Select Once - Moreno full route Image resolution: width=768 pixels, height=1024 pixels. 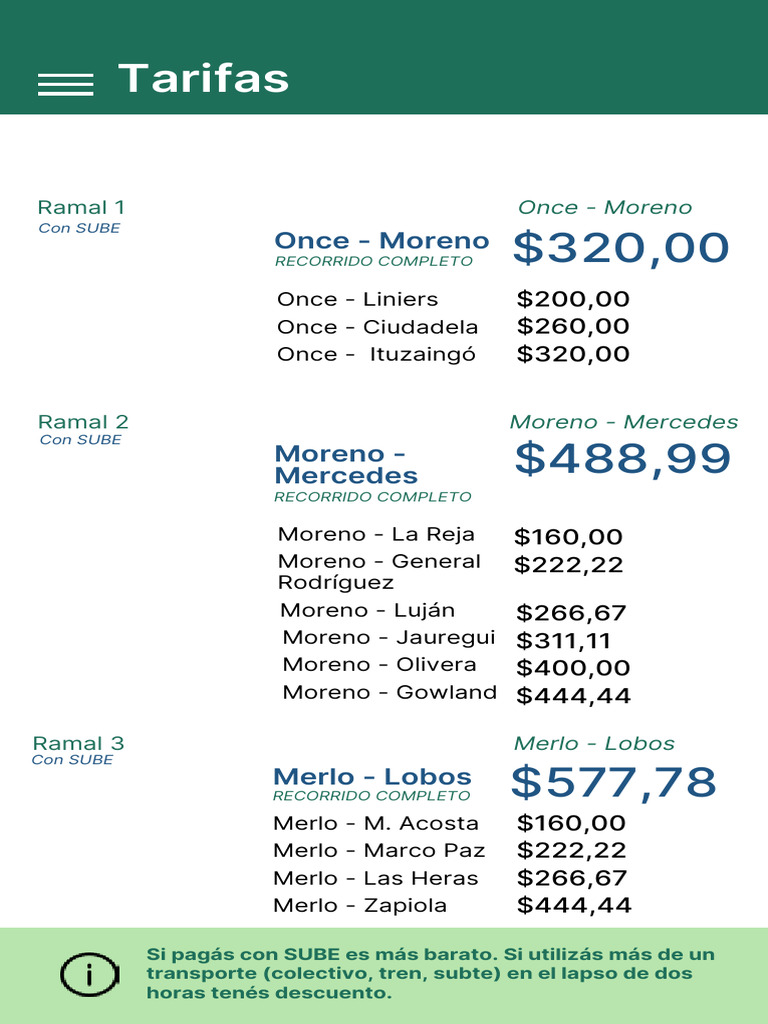pyautogui.click(x=381, y=241)
